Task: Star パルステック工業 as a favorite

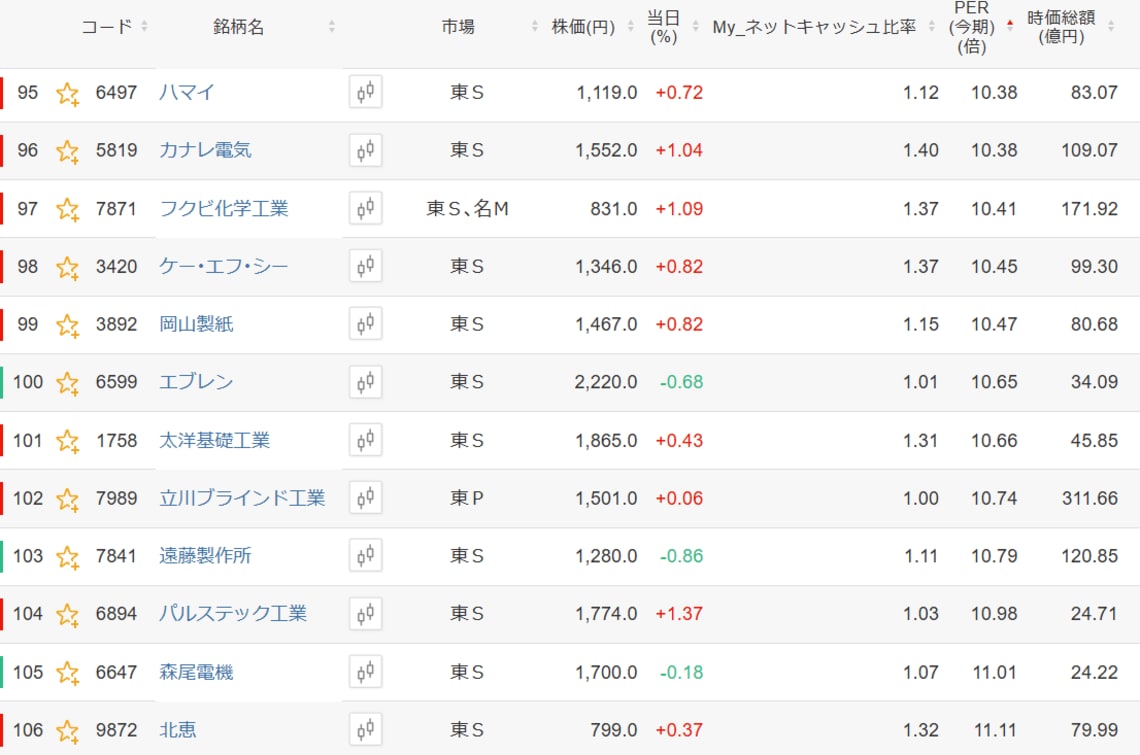Action: [67, 615]
